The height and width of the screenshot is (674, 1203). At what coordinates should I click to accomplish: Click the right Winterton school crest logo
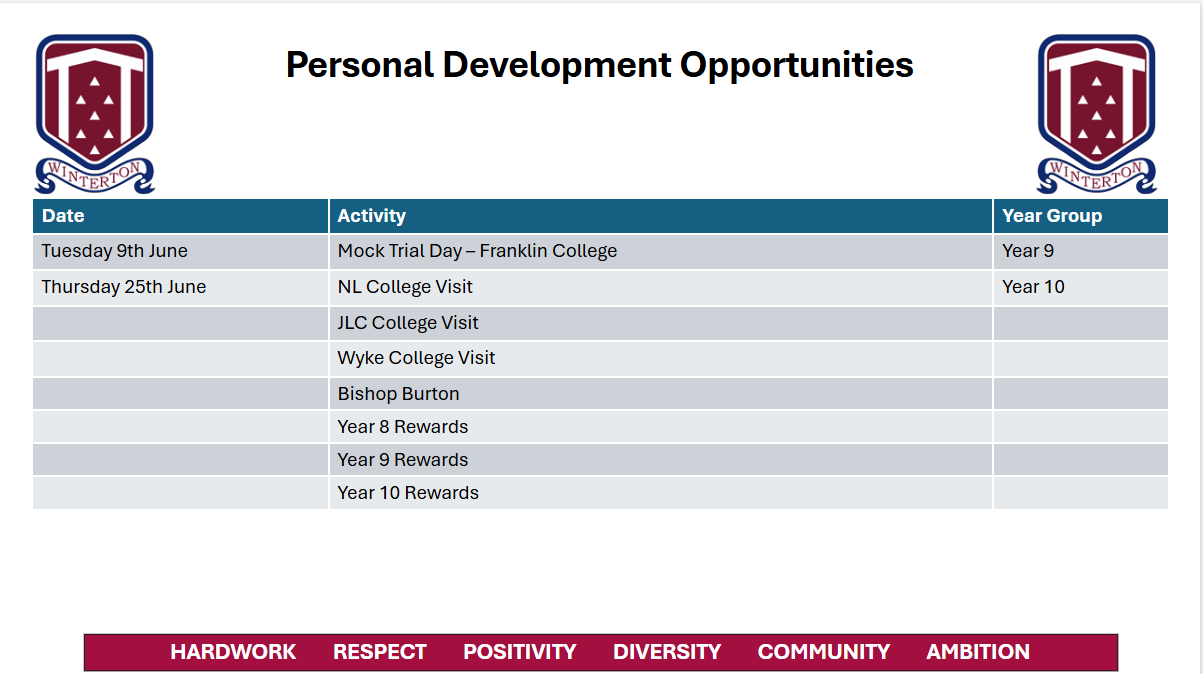pyautogui.click(x=1096, y=112)
